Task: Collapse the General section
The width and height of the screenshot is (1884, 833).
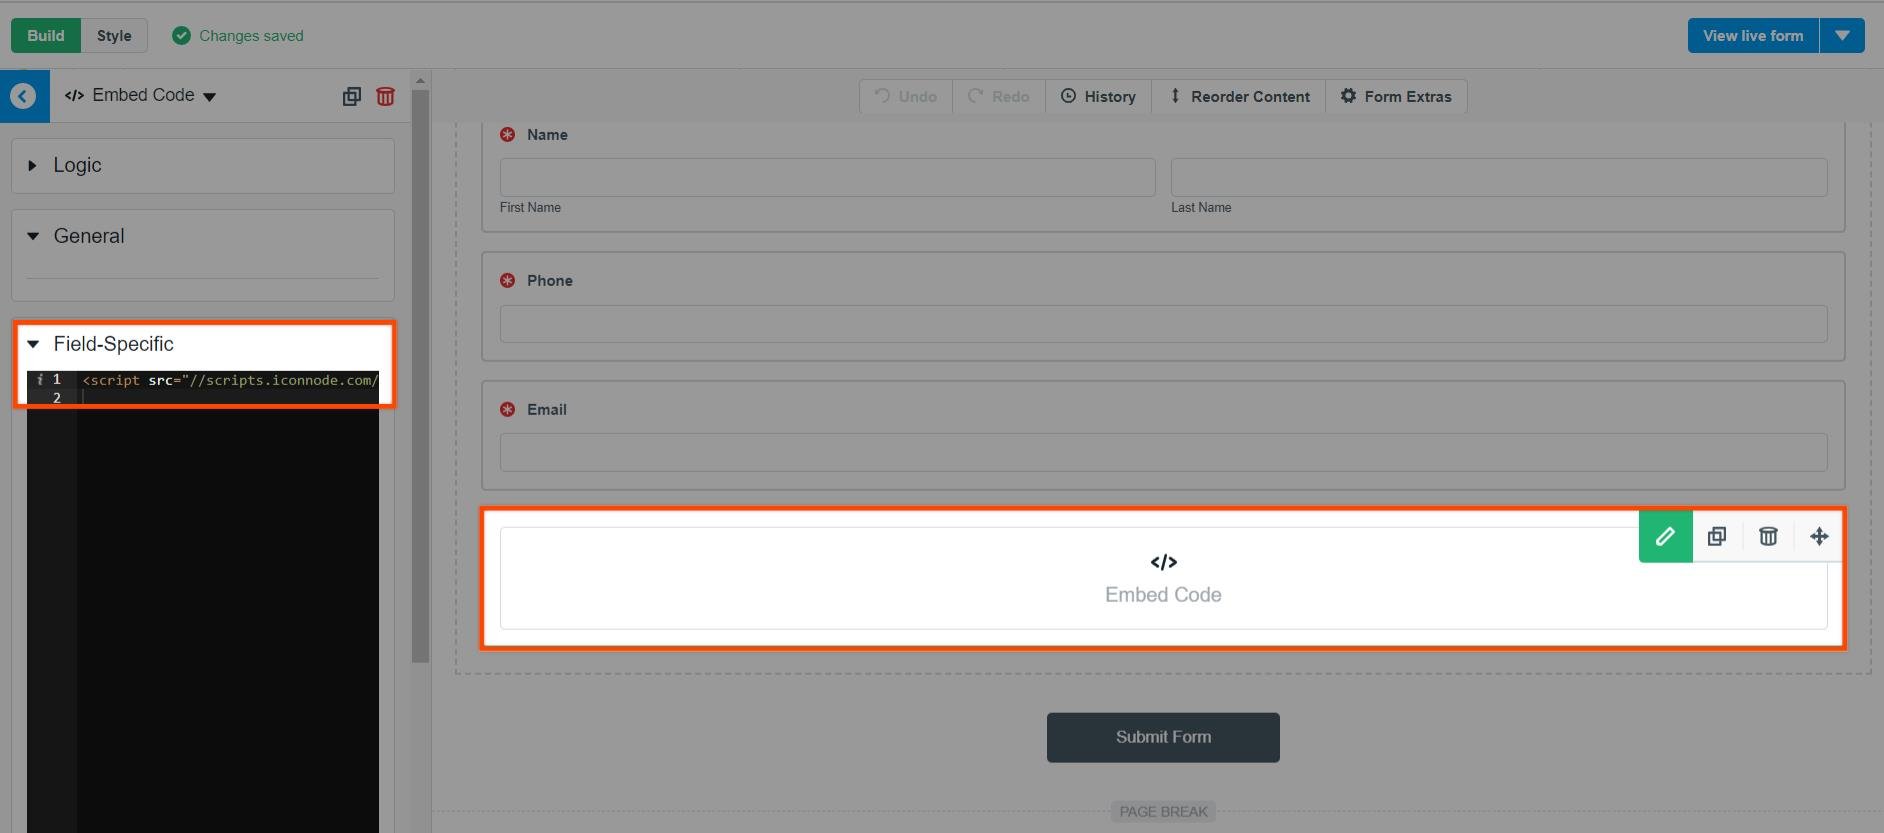Action: [88, 236]
